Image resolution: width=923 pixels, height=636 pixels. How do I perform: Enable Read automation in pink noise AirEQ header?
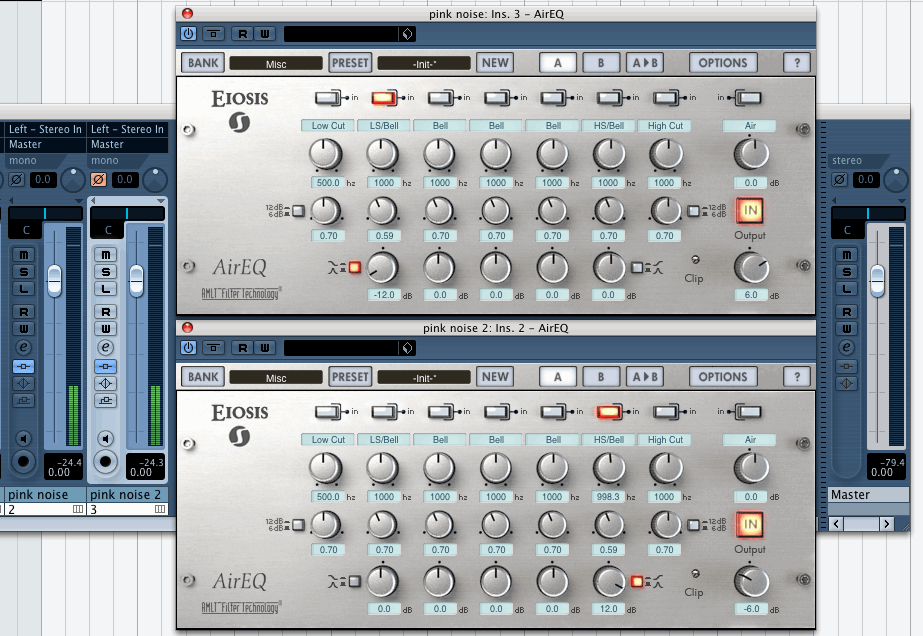[243, 34]
